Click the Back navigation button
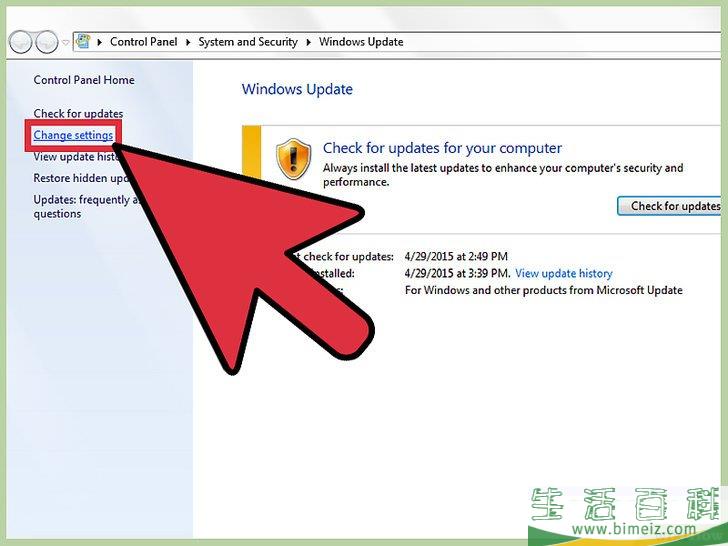 tap(20, 42)
